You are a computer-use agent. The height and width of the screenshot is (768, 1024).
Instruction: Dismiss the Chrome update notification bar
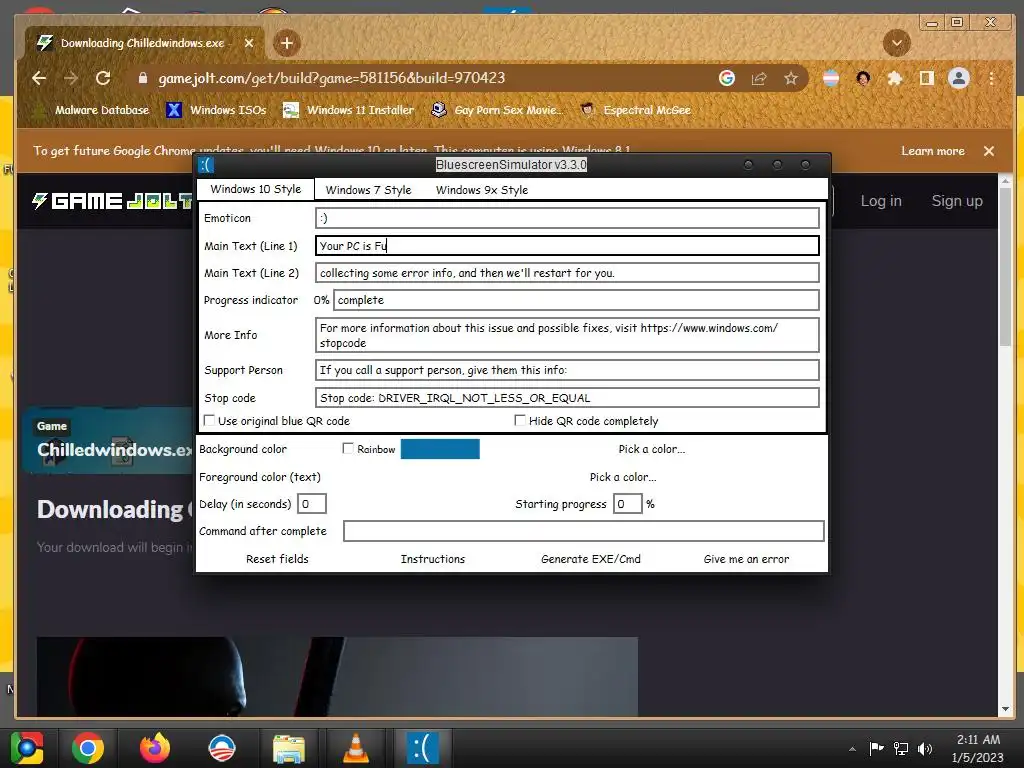(989, 151)
